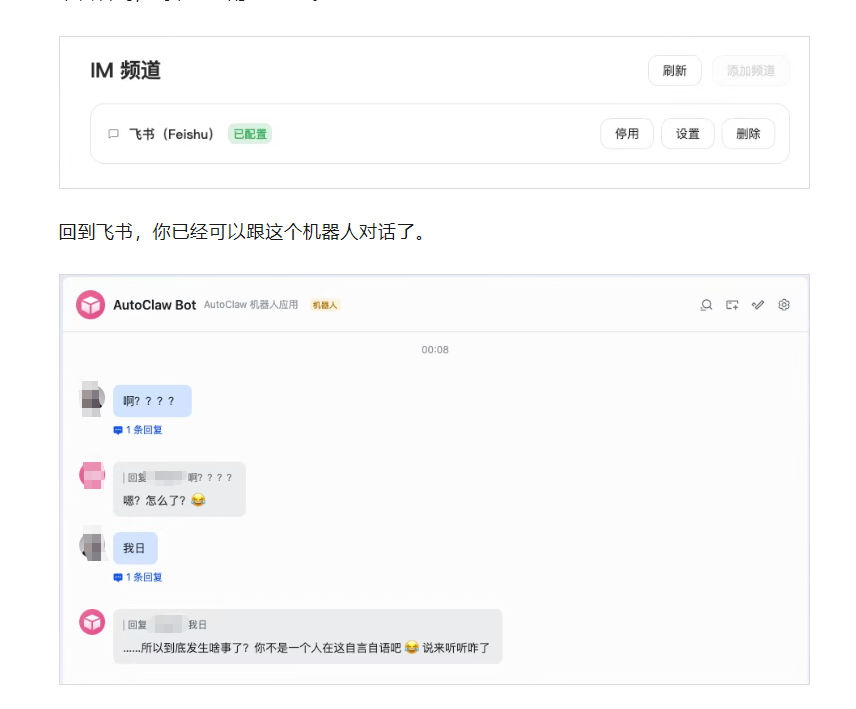Screen dimensions: 856x709
Task: Delete Feishu channel with 删除 button
Action: [748, 134]
